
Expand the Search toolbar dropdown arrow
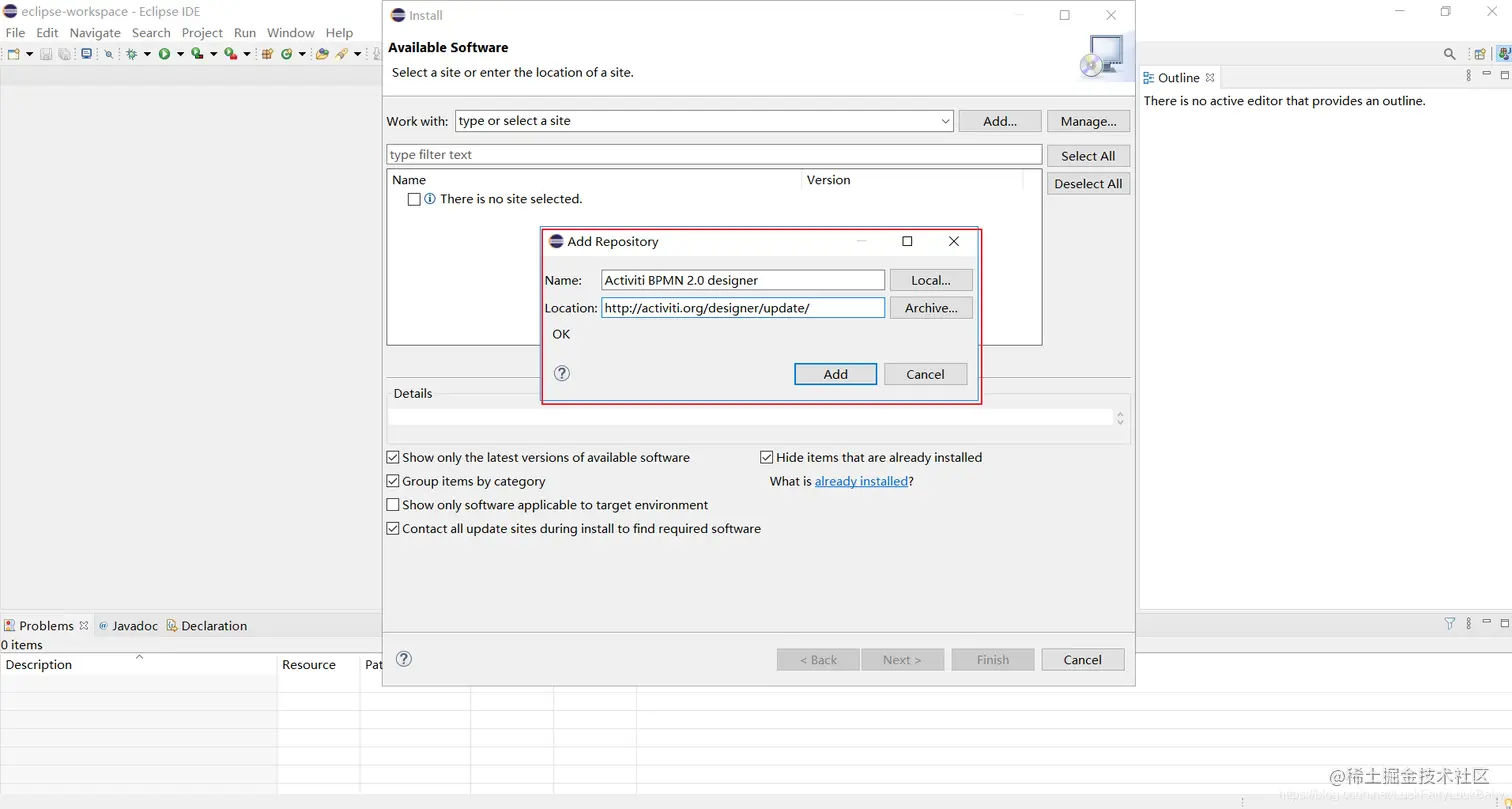click(357, 54)
